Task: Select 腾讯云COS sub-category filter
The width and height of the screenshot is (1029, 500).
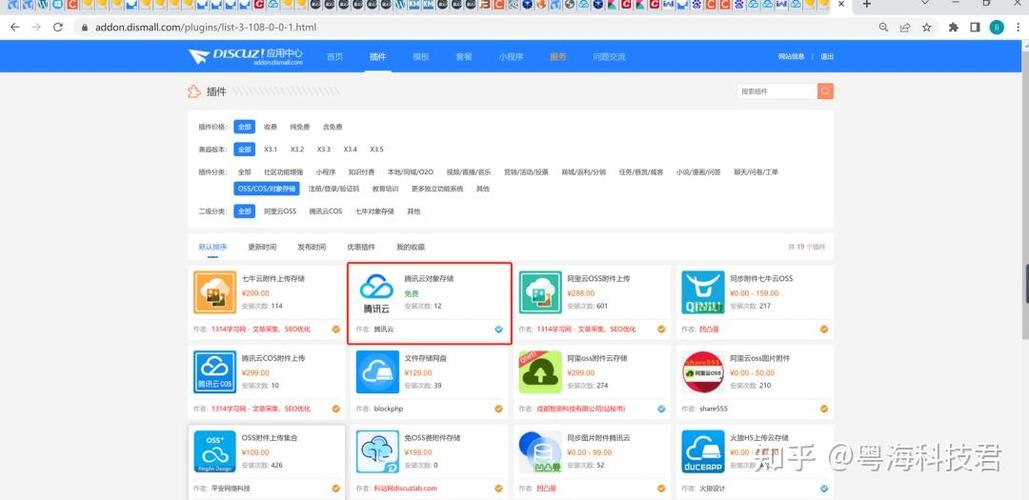Action: pos(326,212)
